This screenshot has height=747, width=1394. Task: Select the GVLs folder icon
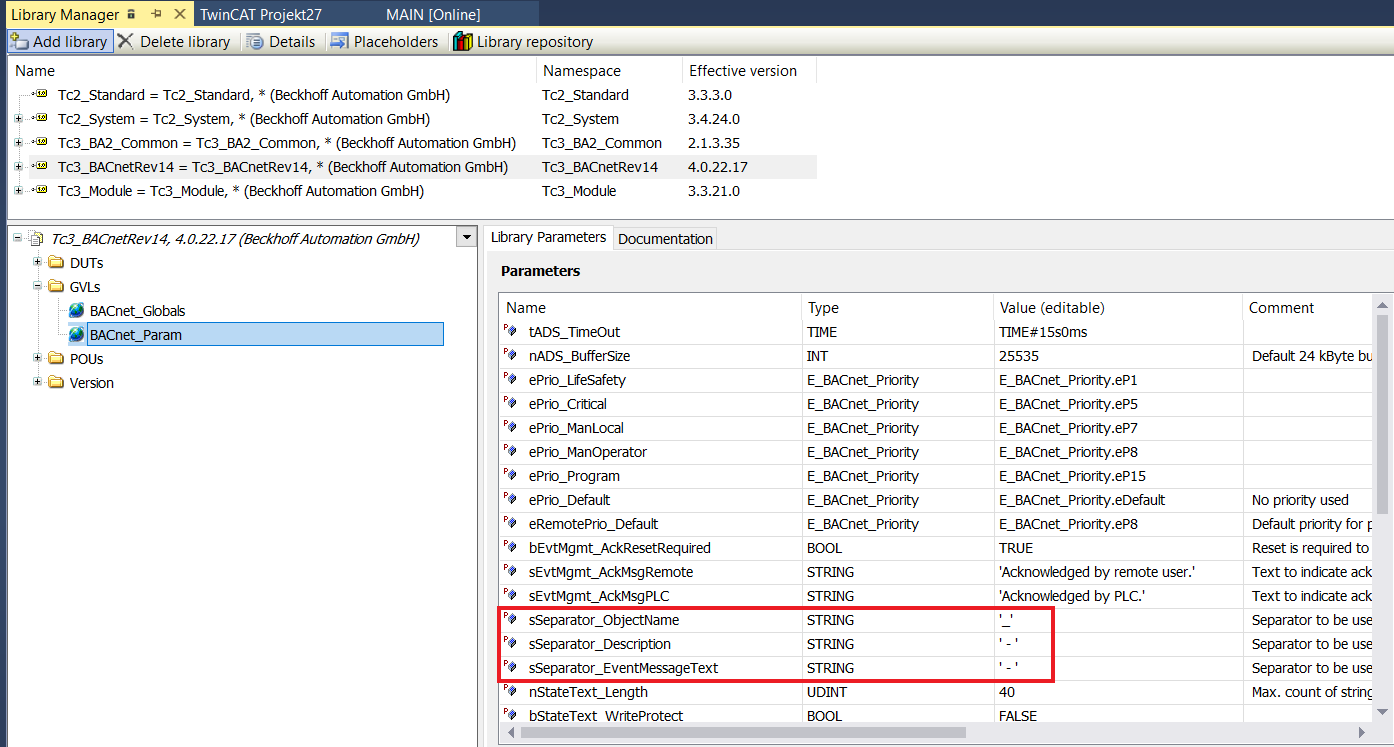55,287
